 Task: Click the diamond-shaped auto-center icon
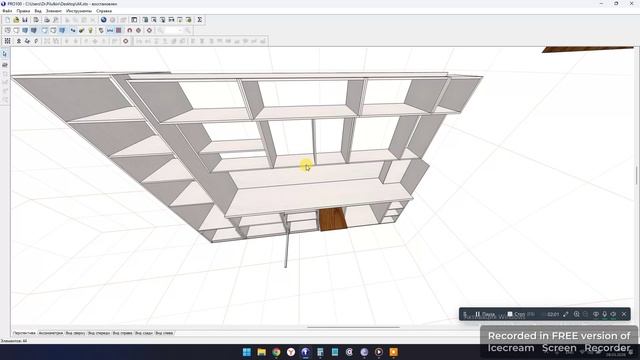coord(149,30)
